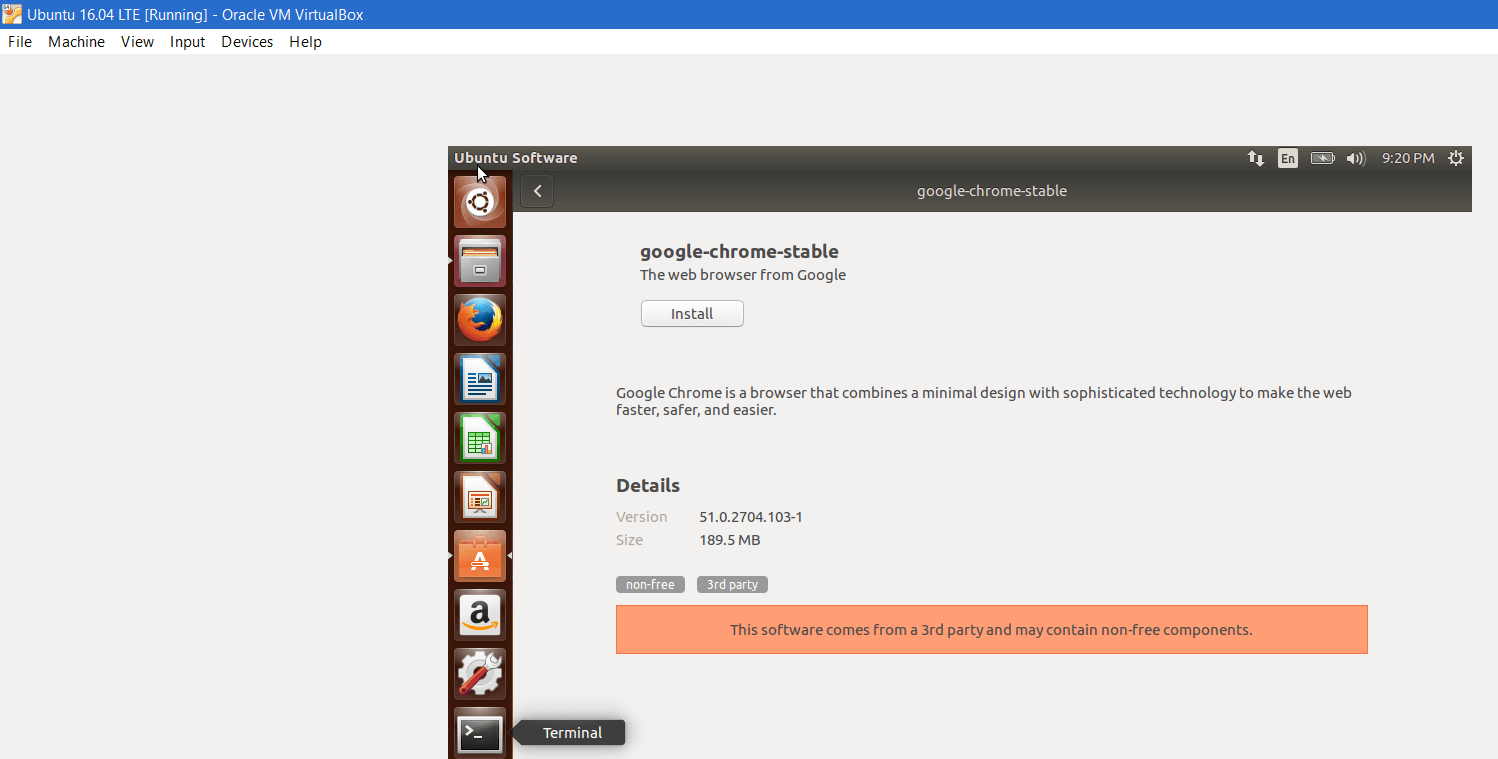Click the non-free tag
Screen dimensions: 1498x759
click(650, 584)
